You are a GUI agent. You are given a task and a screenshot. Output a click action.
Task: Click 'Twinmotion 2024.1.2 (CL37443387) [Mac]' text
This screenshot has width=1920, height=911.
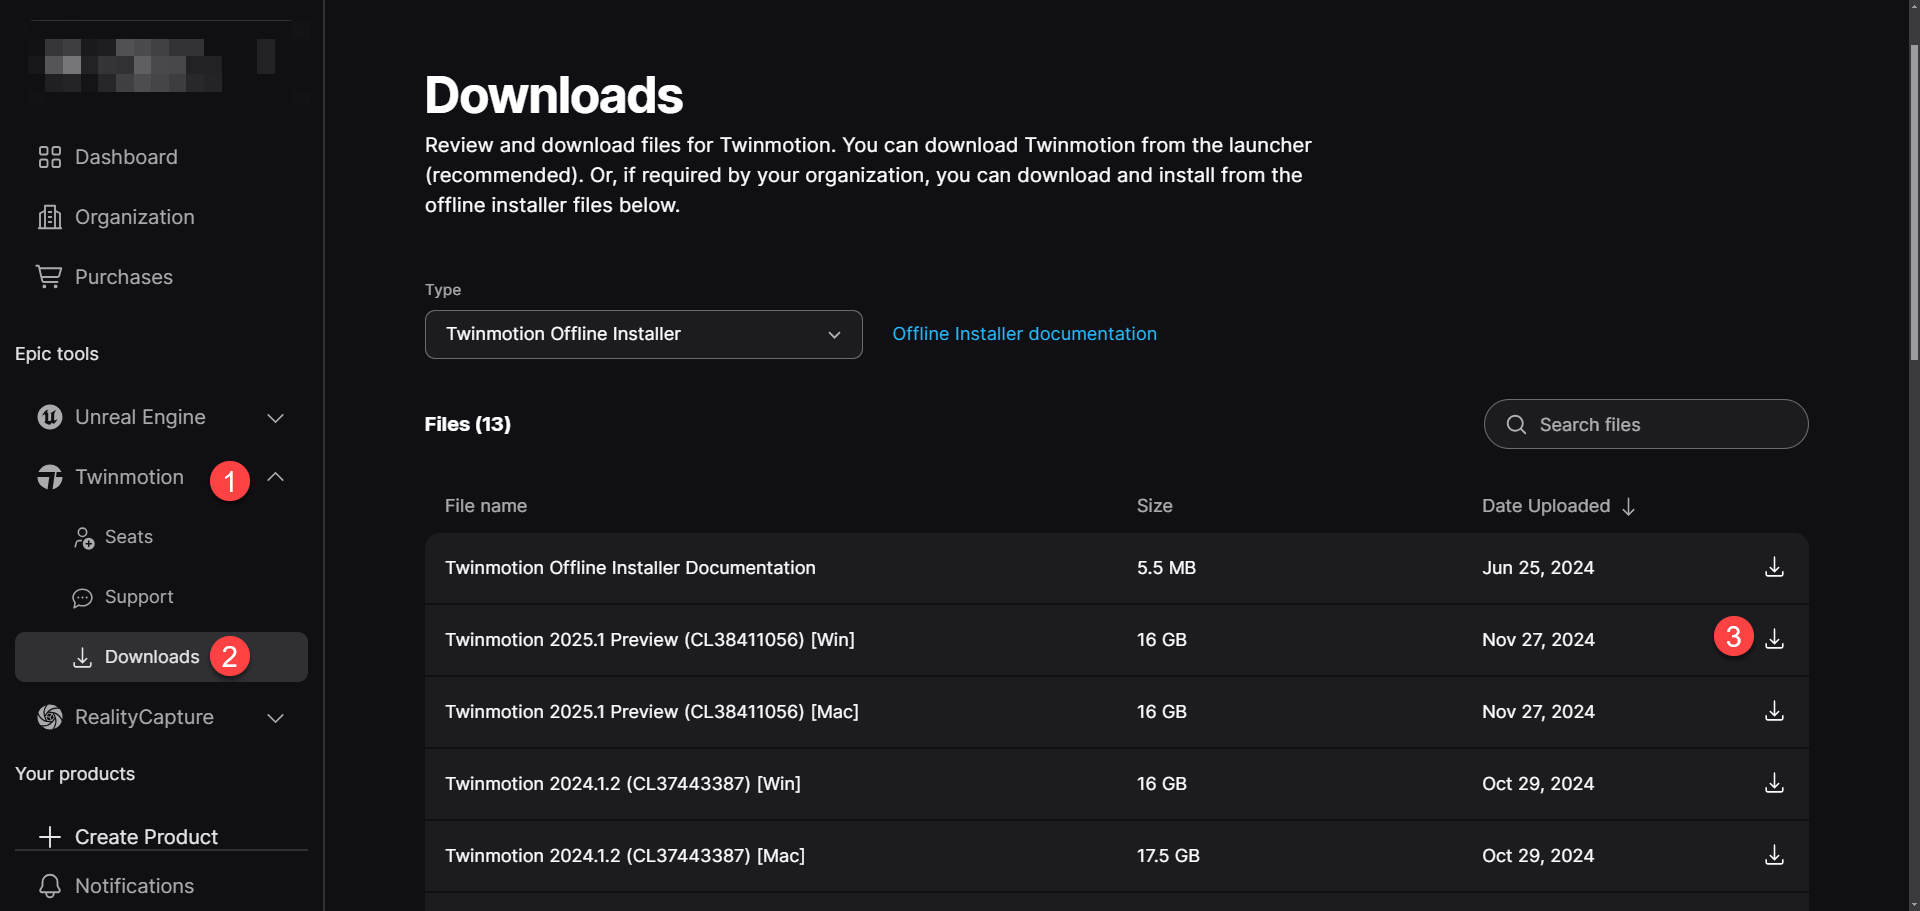625,856
